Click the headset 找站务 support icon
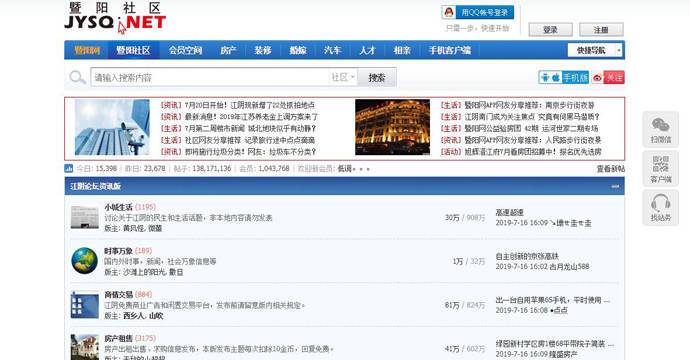 pyautogui.click(x=660, y=208)
